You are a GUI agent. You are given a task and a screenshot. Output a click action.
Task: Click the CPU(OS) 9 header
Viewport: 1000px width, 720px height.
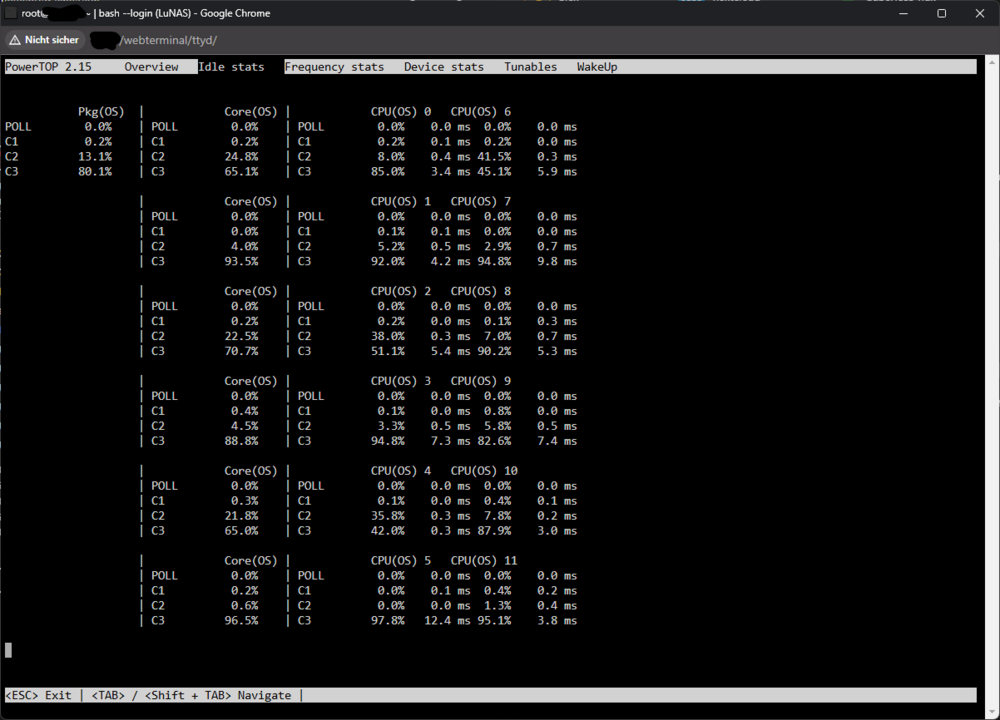(x=481, y=381)
